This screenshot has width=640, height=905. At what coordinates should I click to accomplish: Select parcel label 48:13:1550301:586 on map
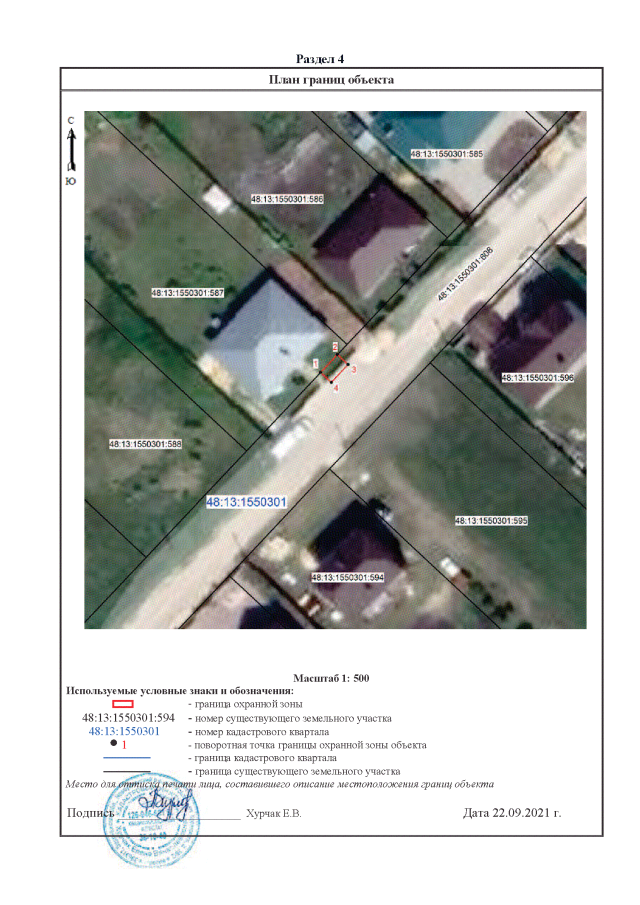287,200
